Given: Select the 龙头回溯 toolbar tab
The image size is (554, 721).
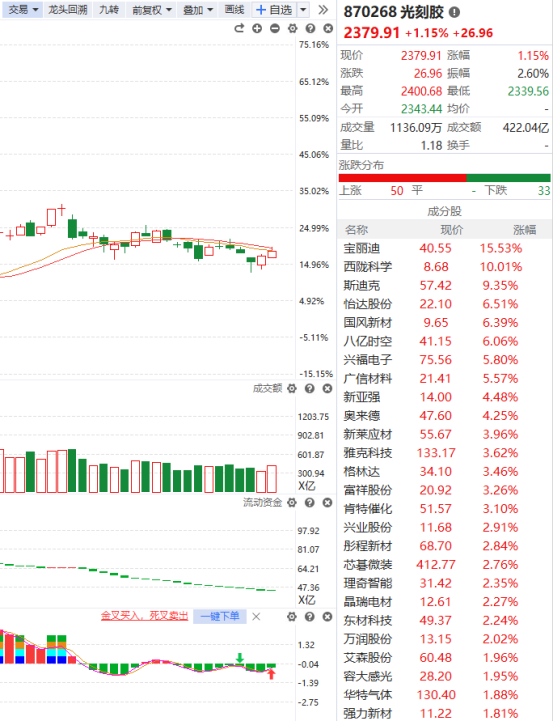Looking at the screenshot, I should point(68,10).
